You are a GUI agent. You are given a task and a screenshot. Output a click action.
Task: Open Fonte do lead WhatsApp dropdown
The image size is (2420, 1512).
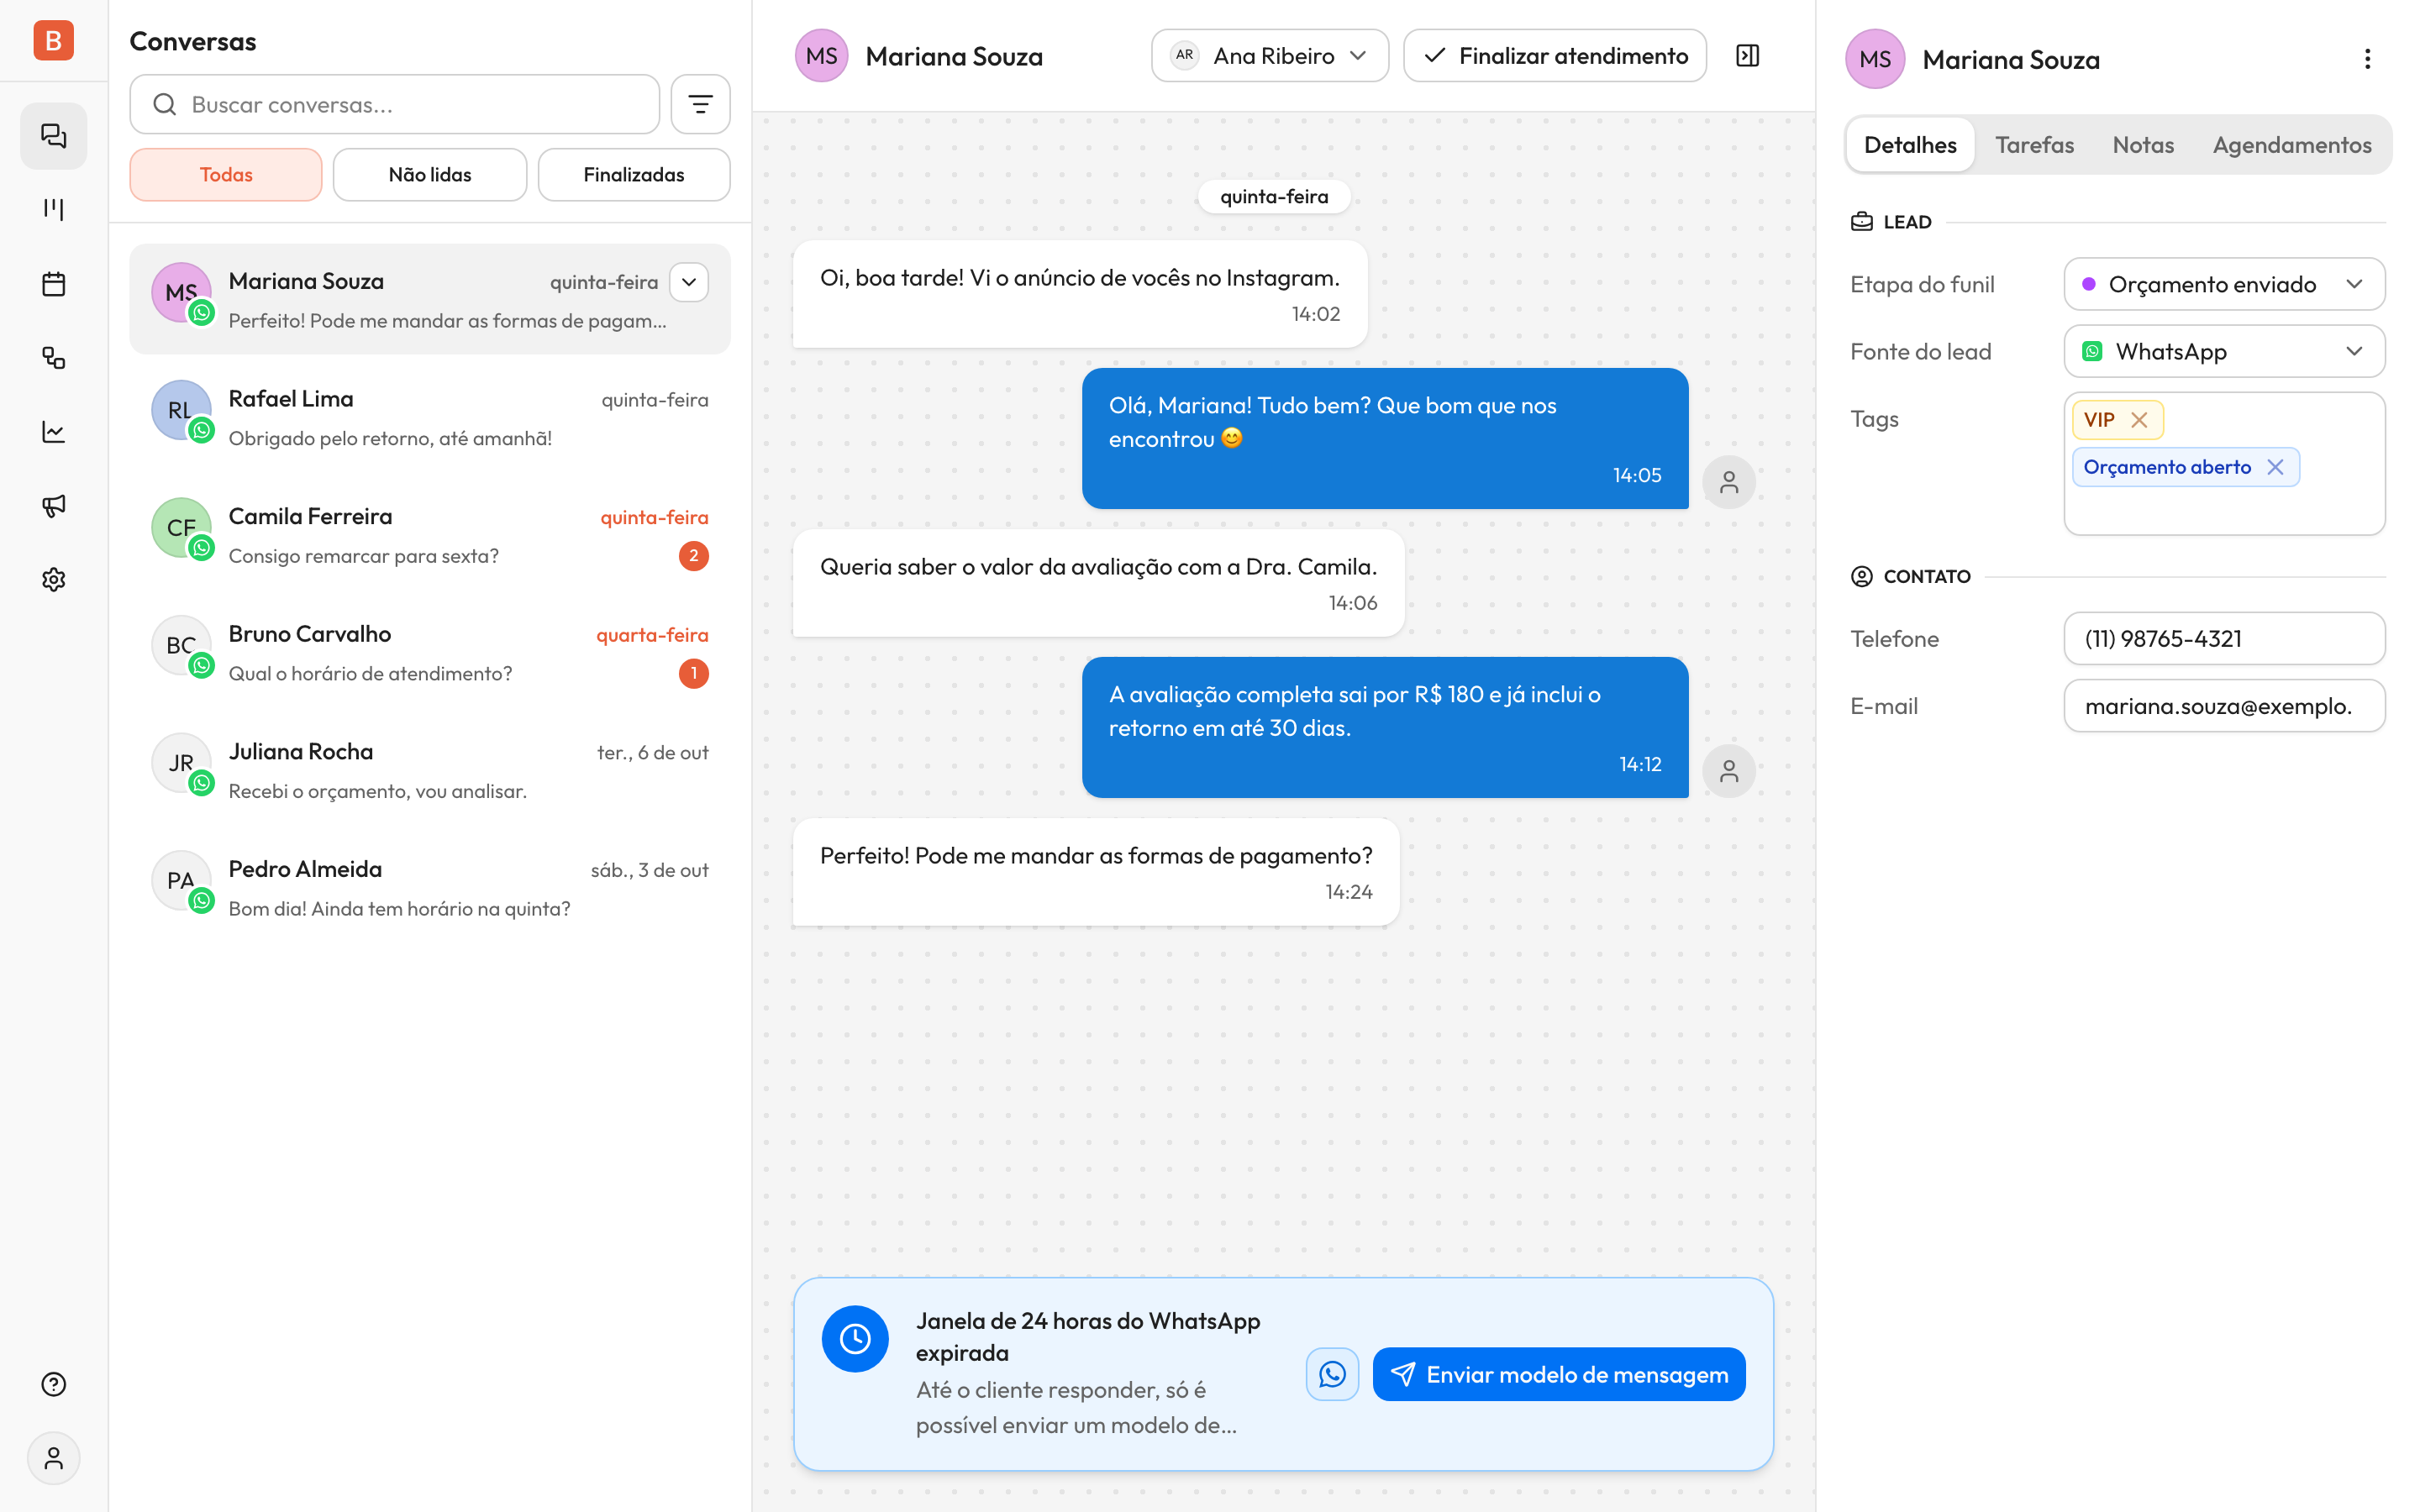coord(2224,351)
